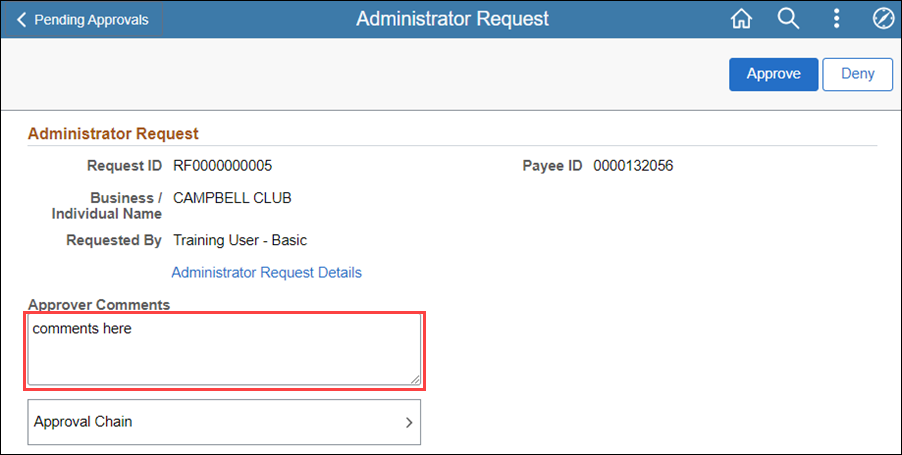Click the Approver Comments label

tap(99, 304)
